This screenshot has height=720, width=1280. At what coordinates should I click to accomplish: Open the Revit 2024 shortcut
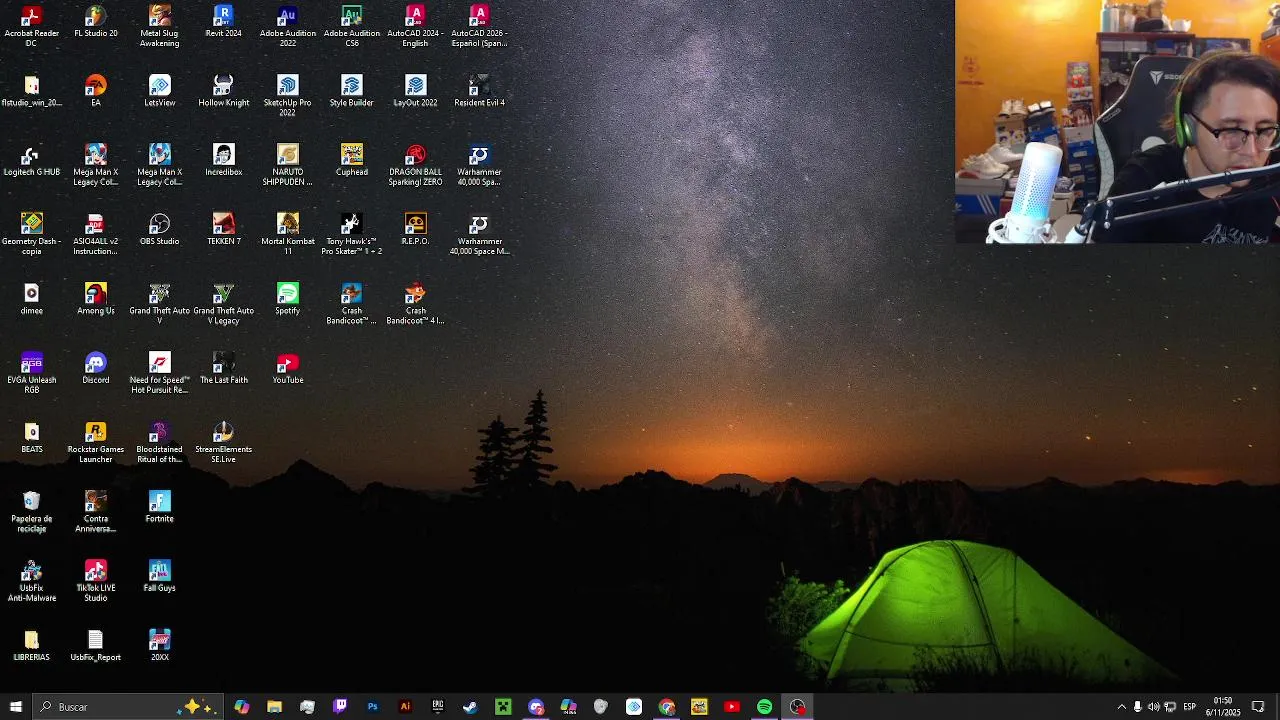224,22
